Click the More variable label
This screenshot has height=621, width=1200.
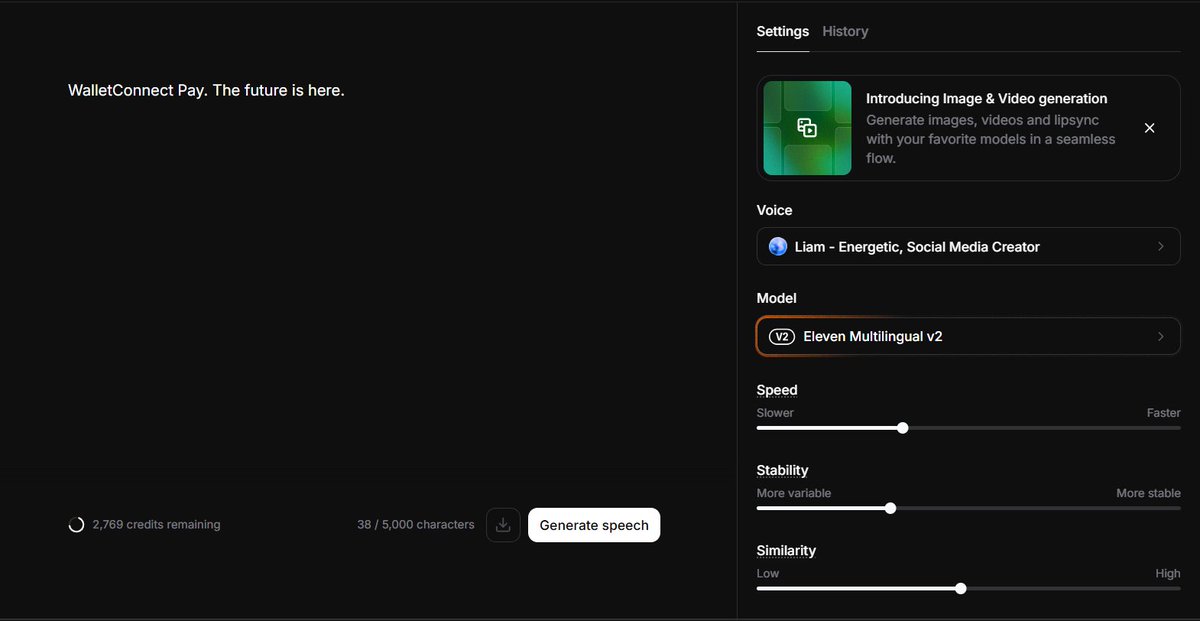click(x=794, y=493)
